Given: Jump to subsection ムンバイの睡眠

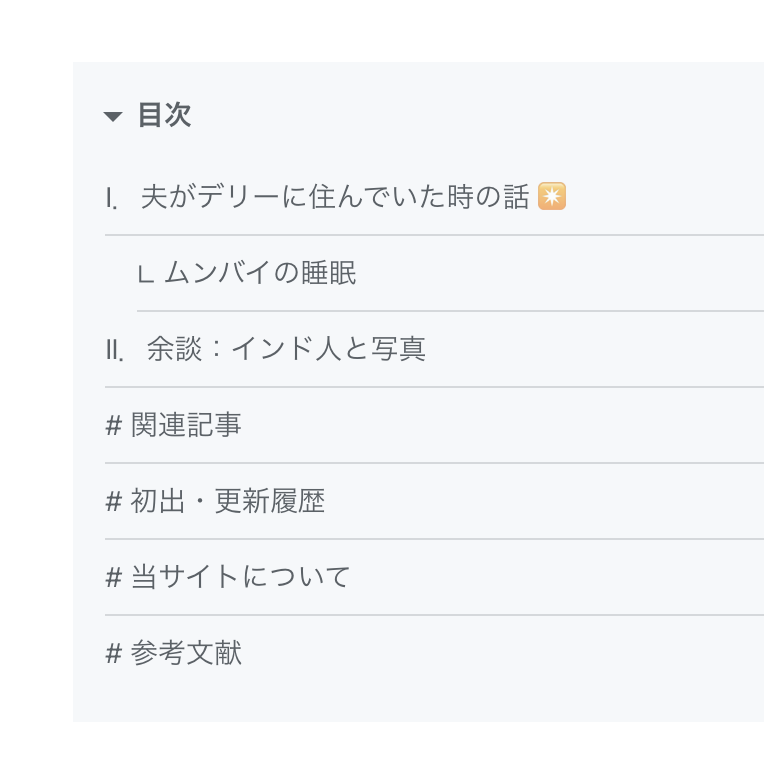Looking at the screenshot, I should click(260, 273).
